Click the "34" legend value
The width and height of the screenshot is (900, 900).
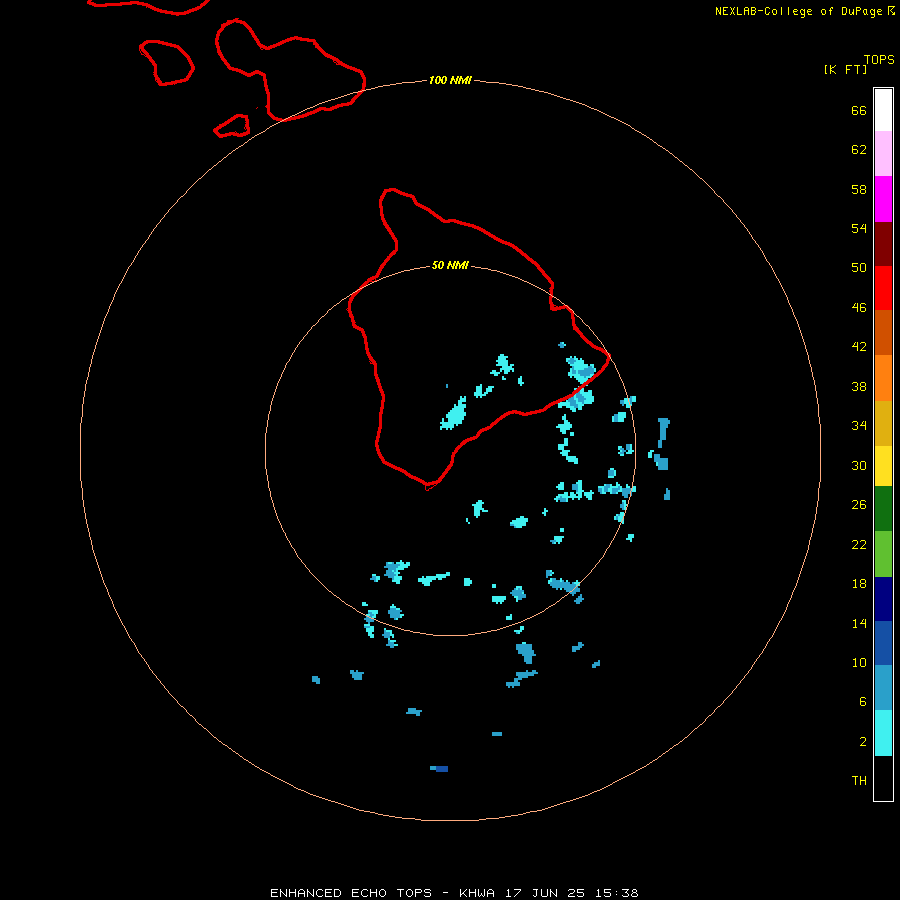(x=859, y=425)
